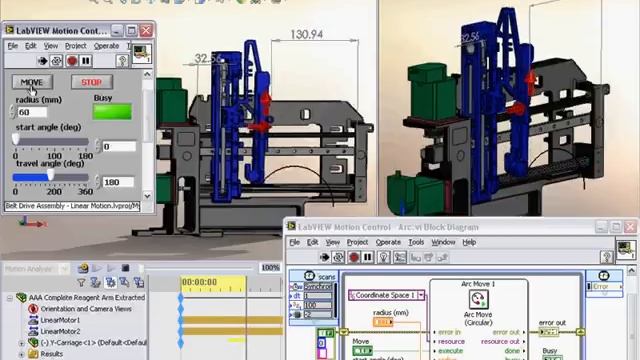Screen dimensions: 640x360
Task: Open Context Help in the Block Diagram window
Action: click(x=606, y=257)
